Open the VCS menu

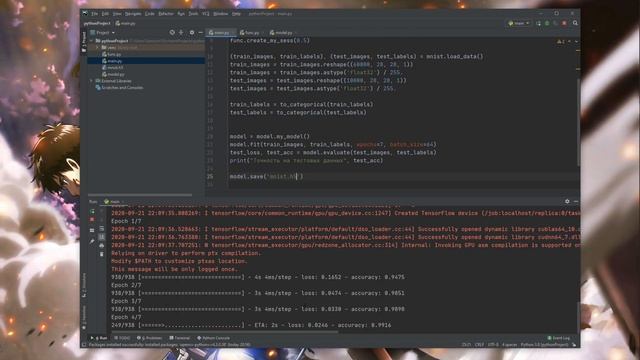tap(206, 14)
